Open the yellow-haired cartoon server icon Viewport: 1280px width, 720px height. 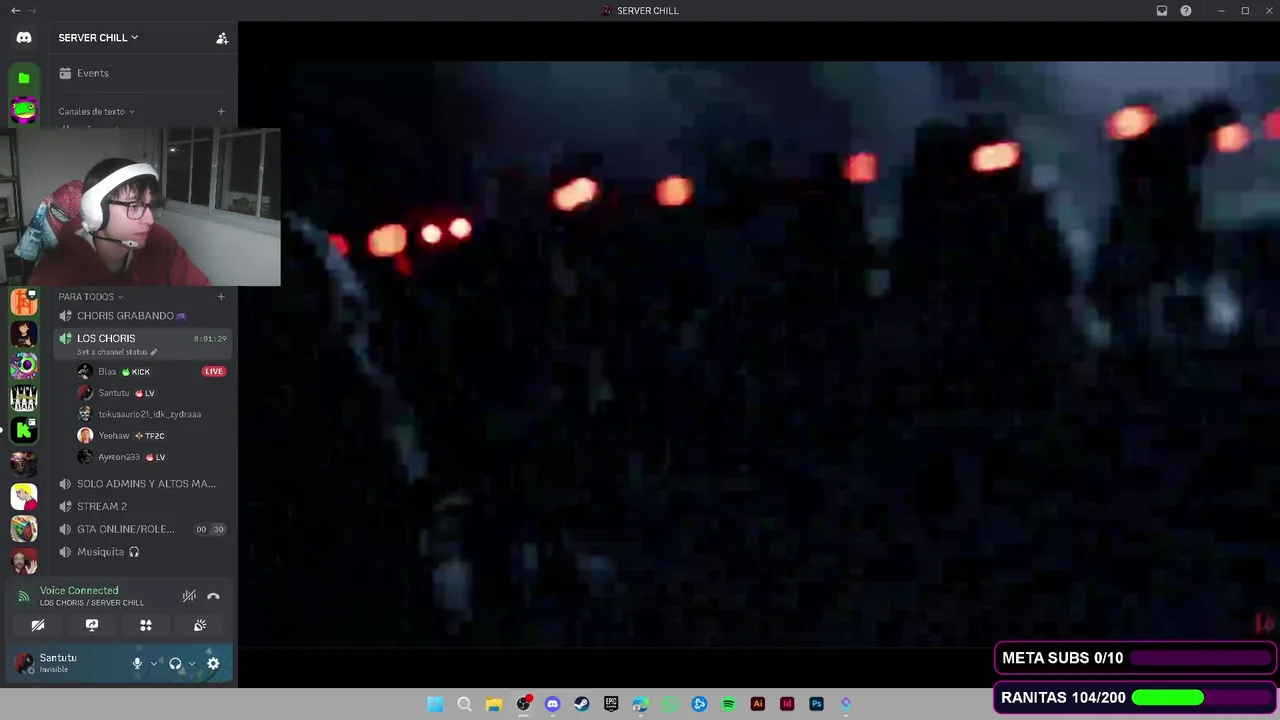(x=24, y=496)
